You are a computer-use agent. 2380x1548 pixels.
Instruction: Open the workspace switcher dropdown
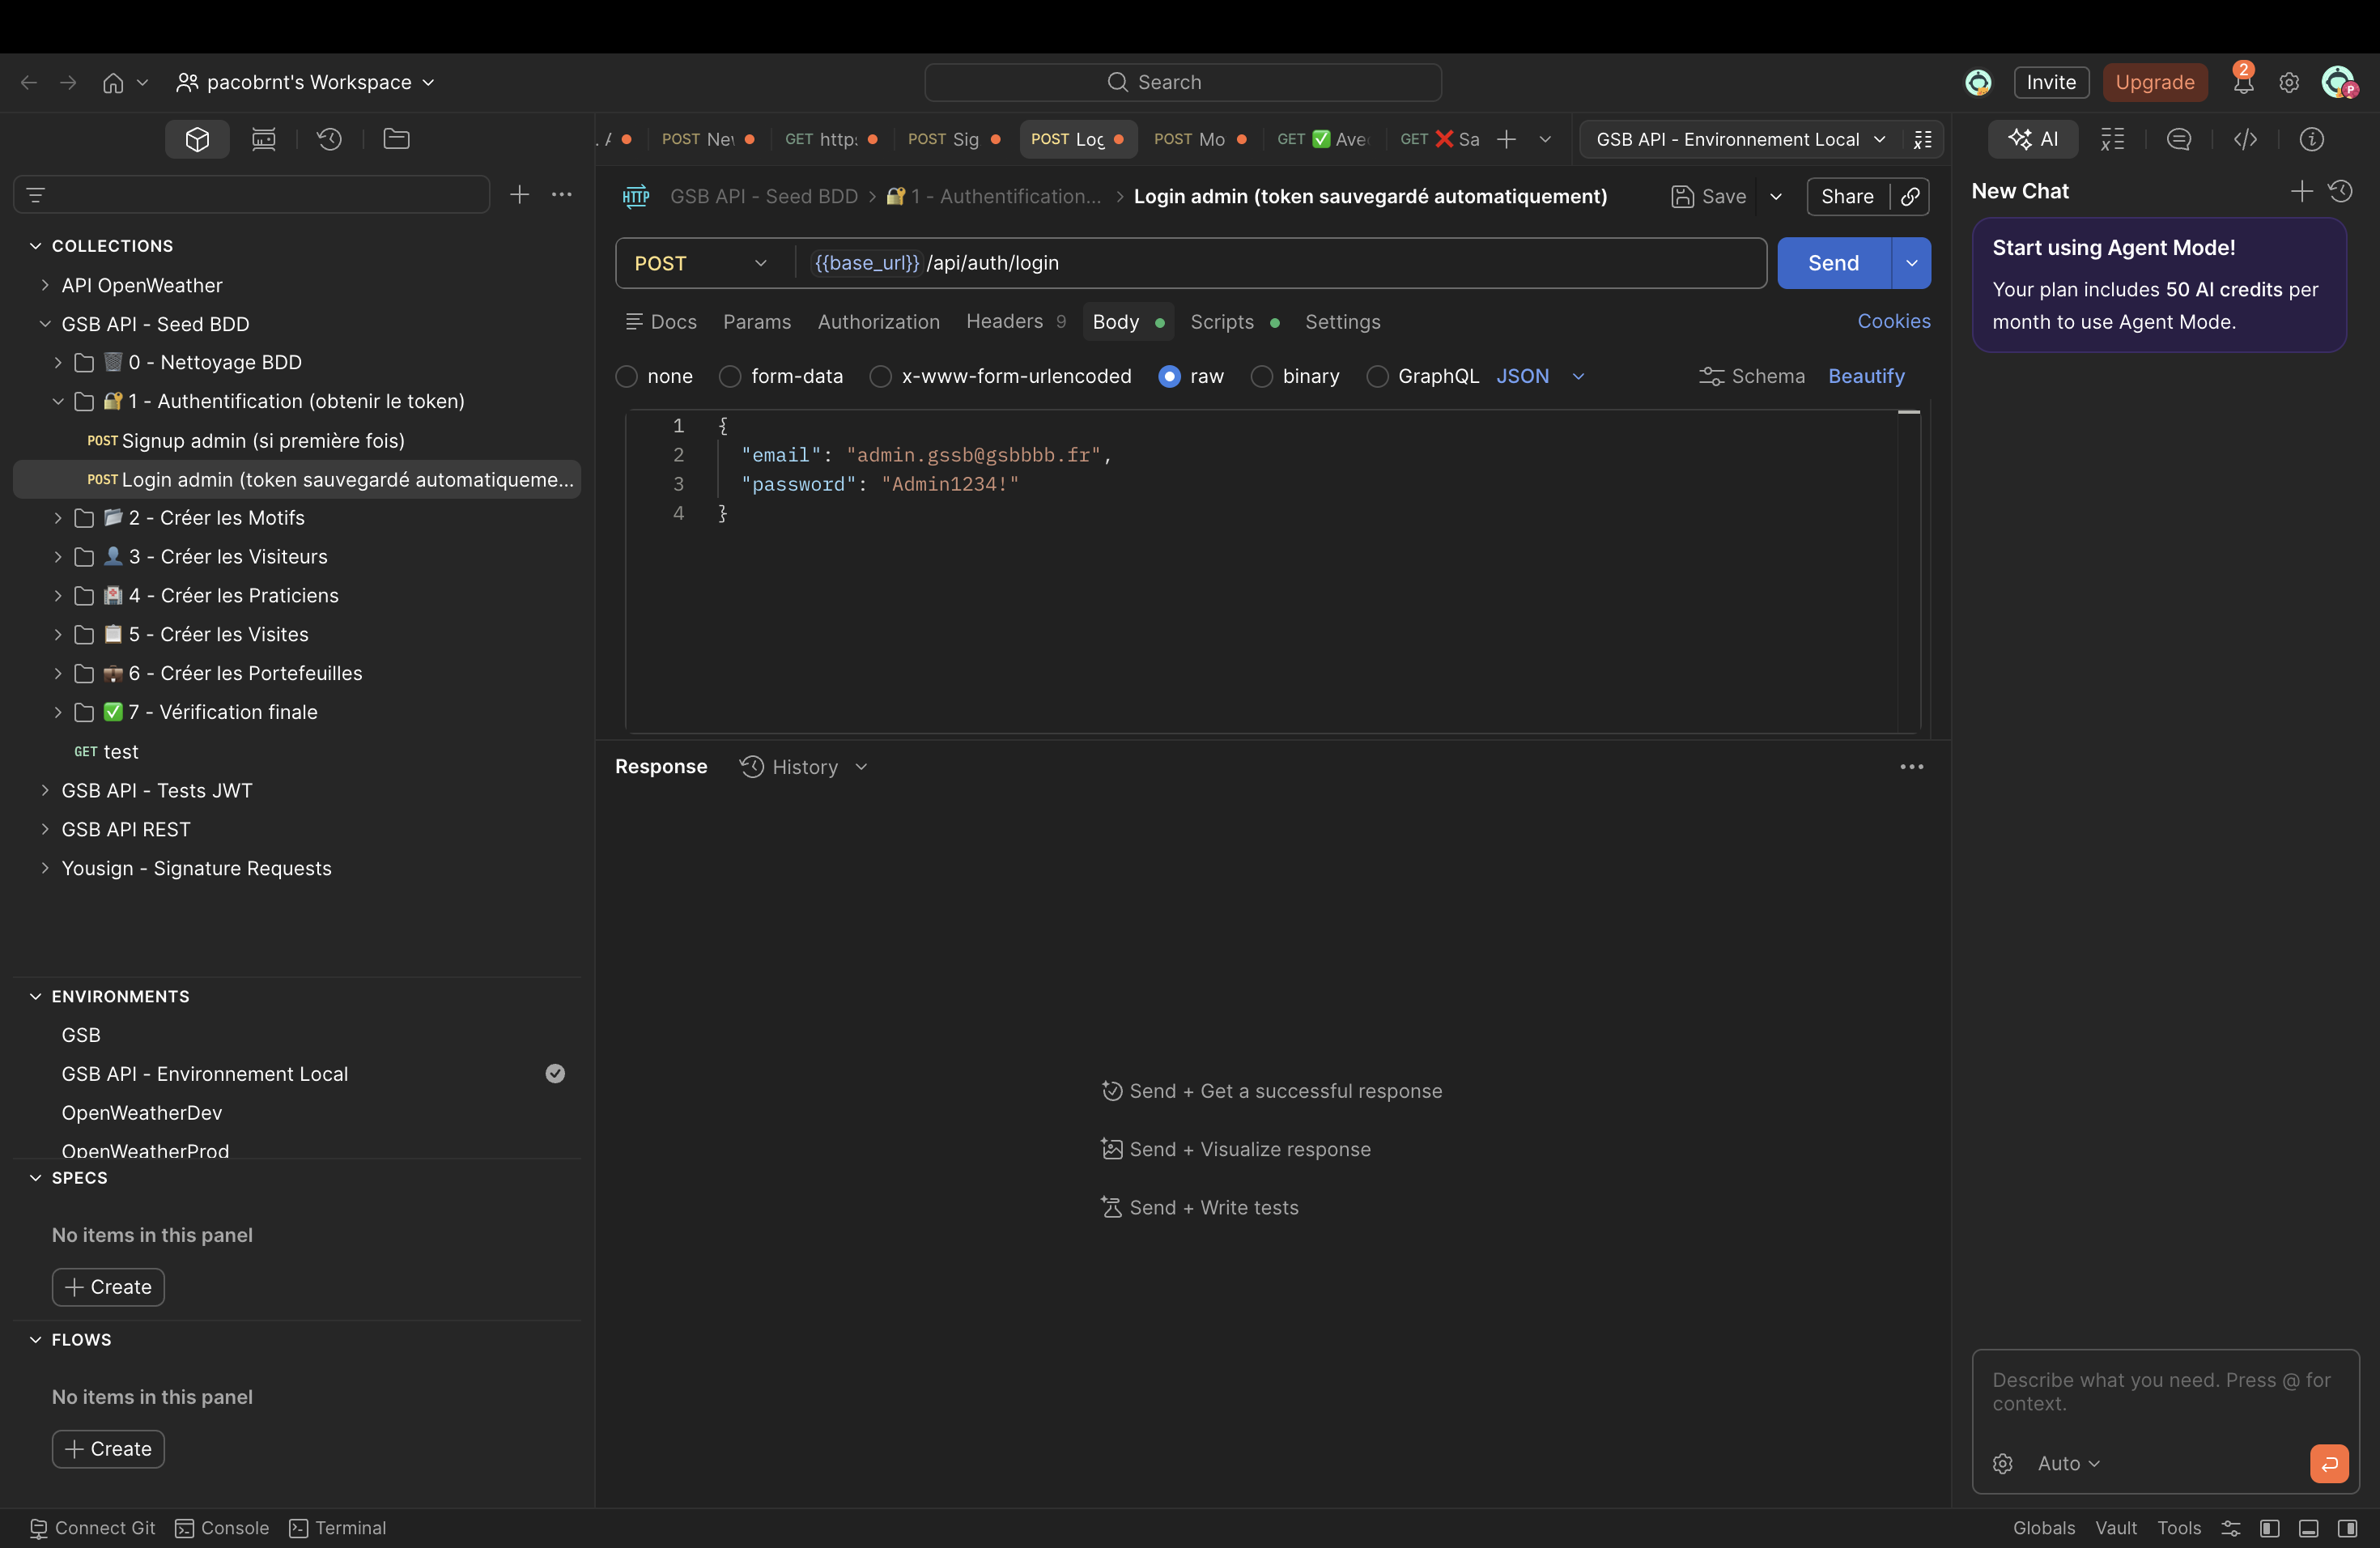click(x=306, y=82)
